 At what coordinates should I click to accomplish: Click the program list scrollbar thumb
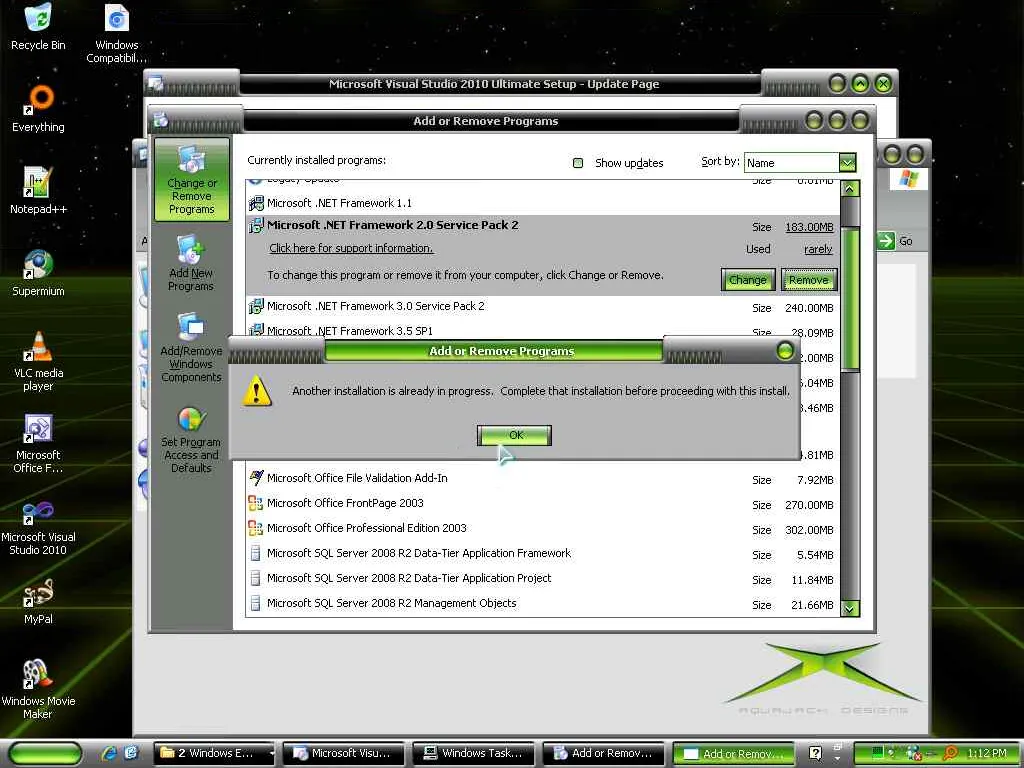click(850, 299)
